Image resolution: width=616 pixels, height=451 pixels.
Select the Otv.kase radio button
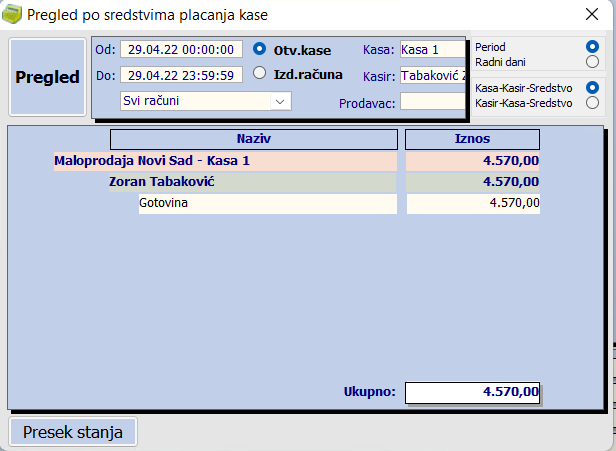(259, 49)
